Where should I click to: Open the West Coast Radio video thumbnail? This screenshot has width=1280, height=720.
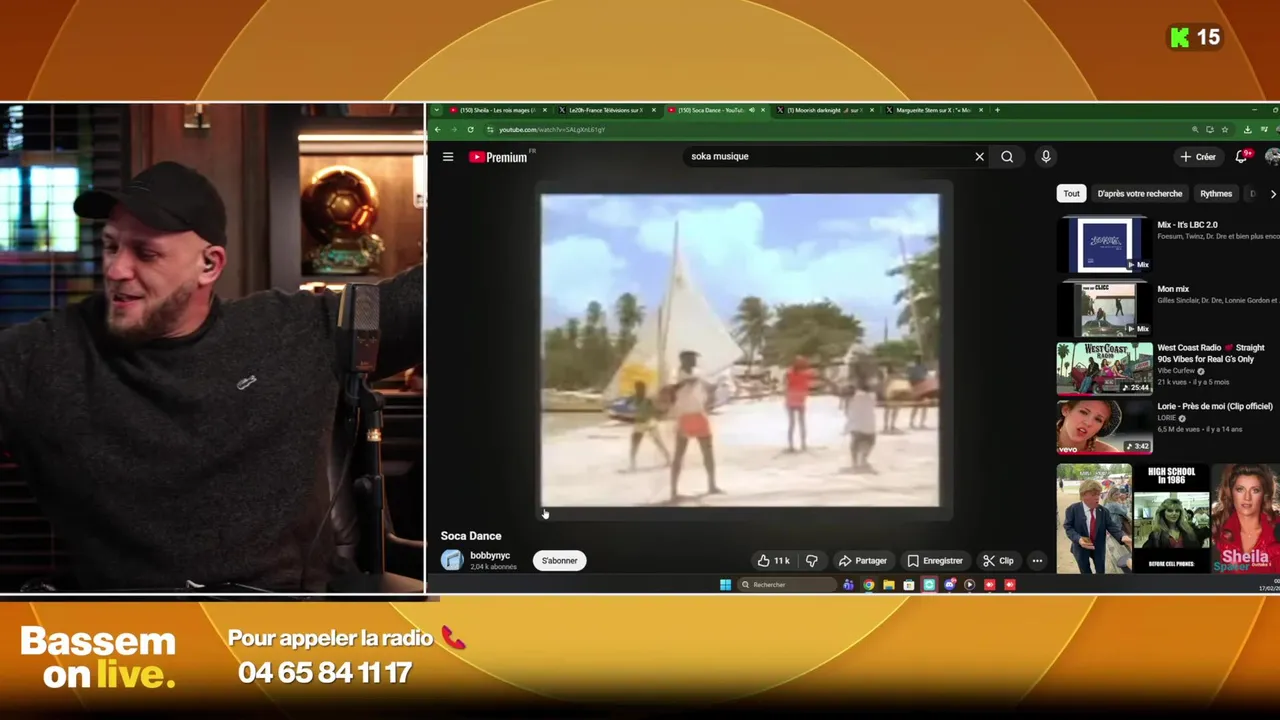point(1104,368)
